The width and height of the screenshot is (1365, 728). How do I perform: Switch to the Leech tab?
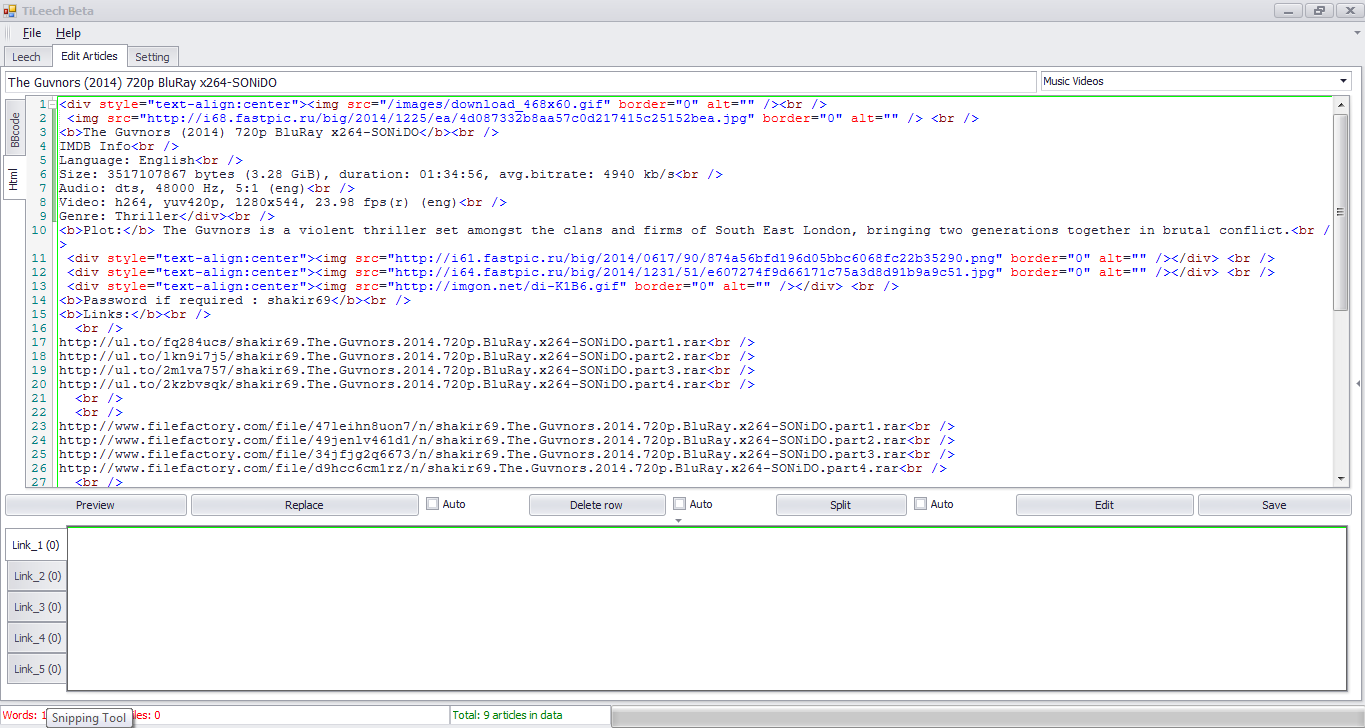[x=26, y=57]
